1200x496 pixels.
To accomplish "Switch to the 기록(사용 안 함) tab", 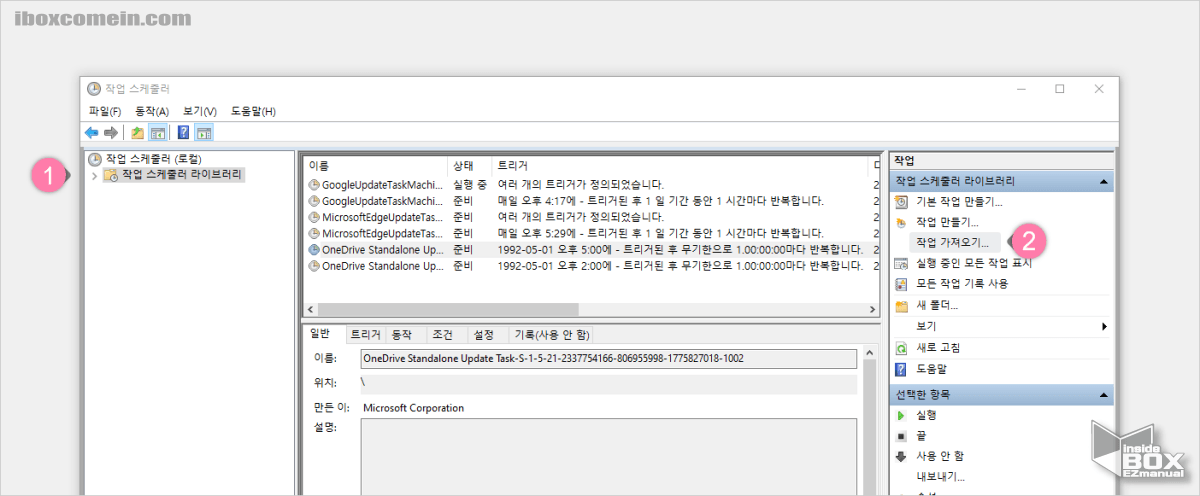I will click(552, 335).
